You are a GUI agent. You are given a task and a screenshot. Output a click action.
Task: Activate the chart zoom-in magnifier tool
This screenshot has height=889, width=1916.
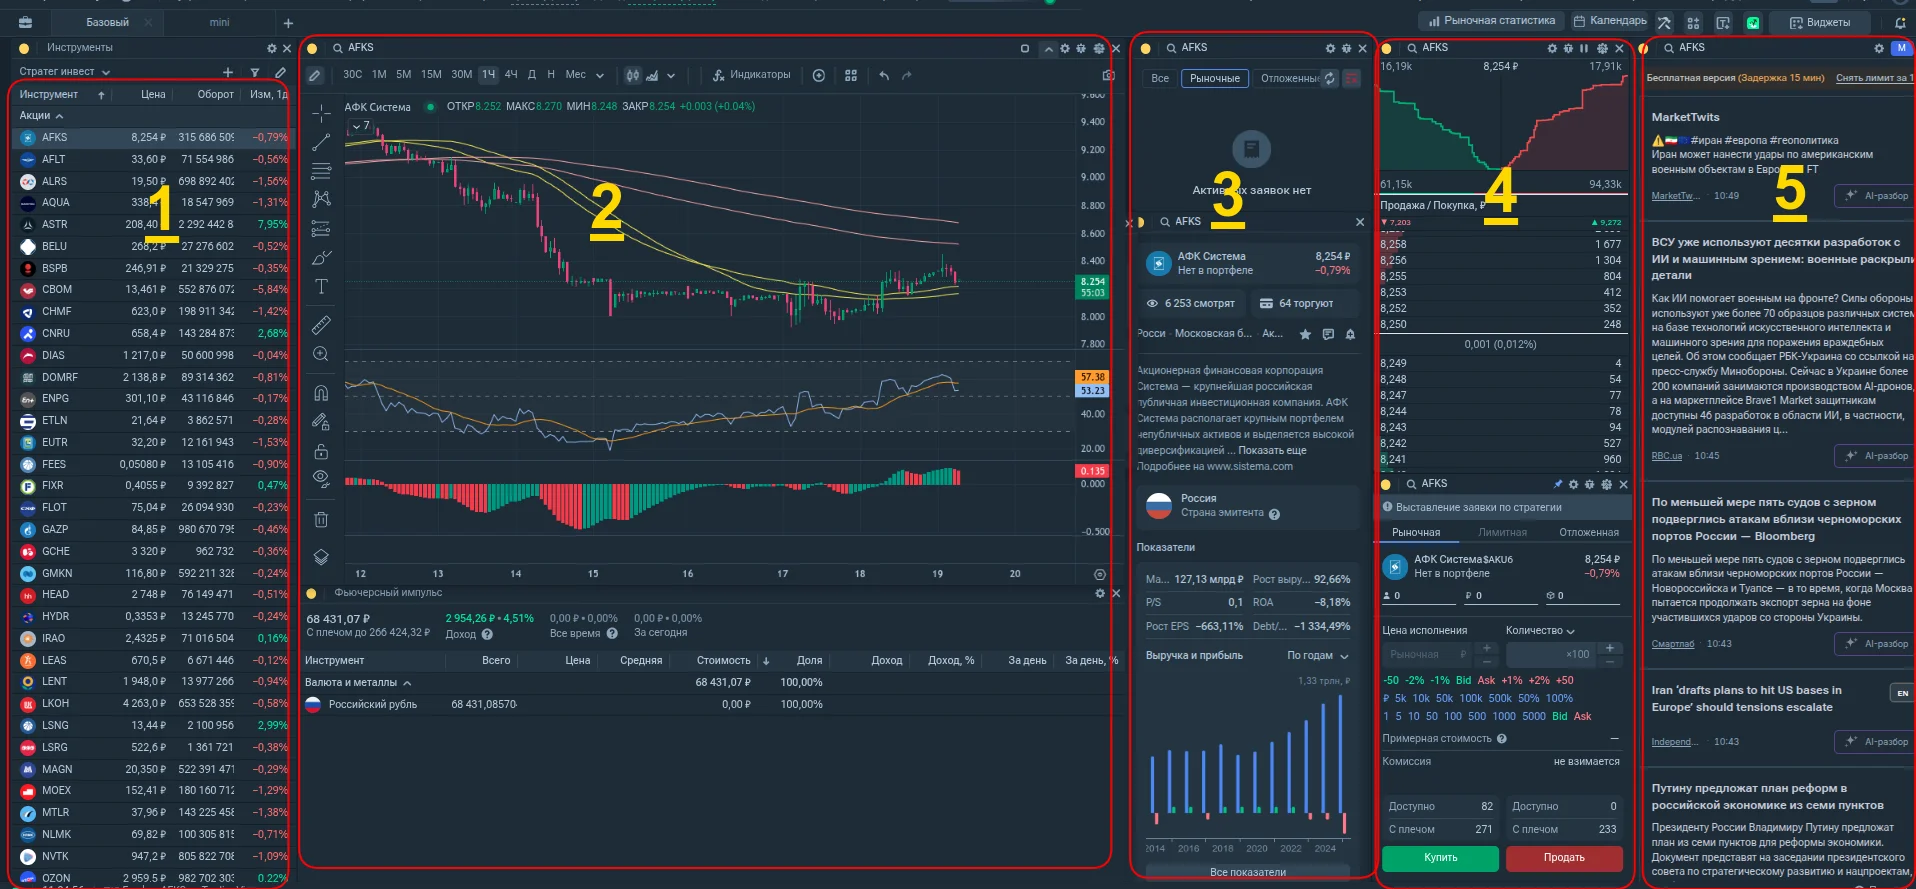pos(321,354)
